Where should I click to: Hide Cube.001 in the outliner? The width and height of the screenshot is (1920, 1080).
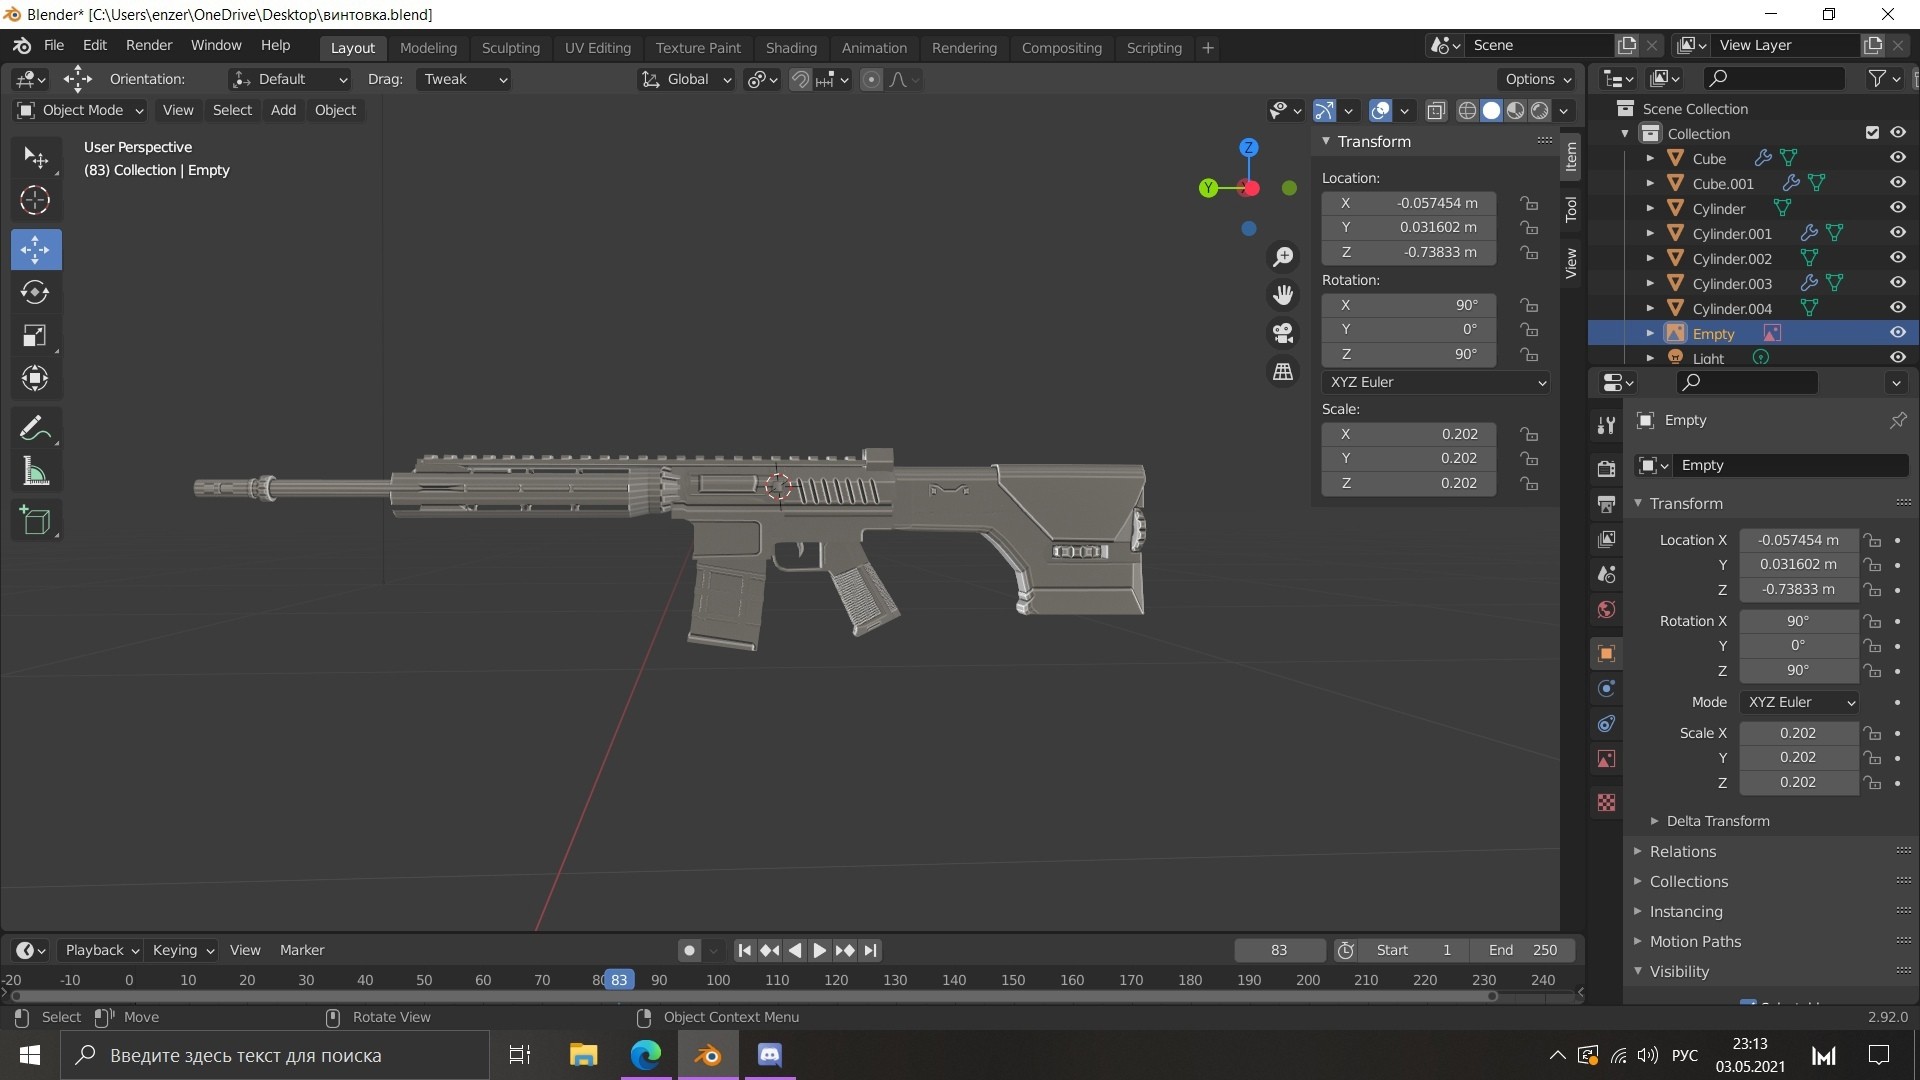click(1897, 183)
